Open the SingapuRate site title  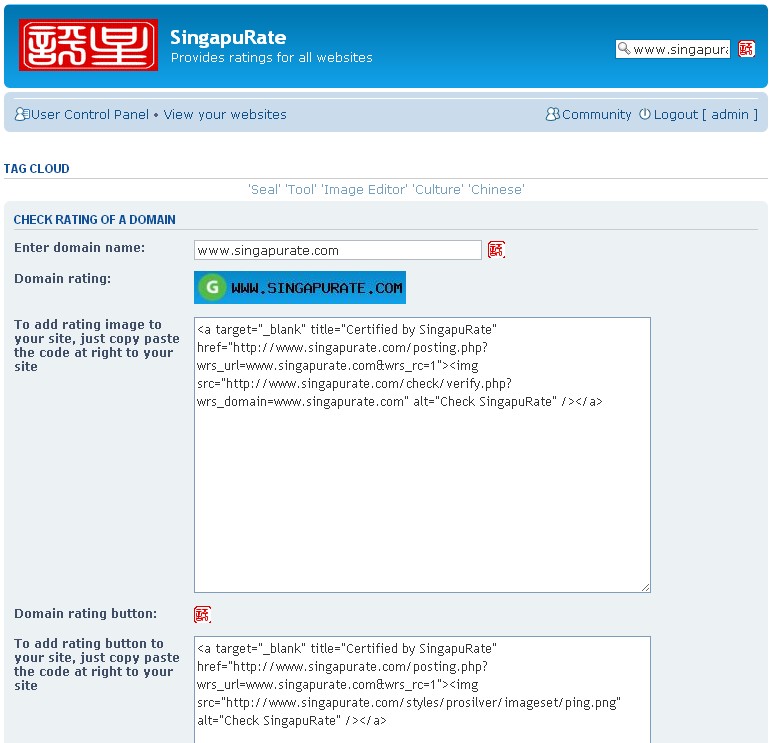(x=228, y=37)
